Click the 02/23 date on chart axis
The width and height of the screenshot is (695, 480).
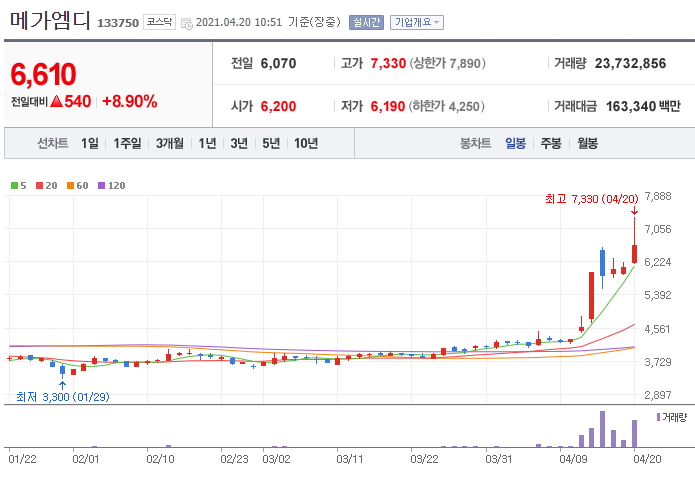(234, 459)
